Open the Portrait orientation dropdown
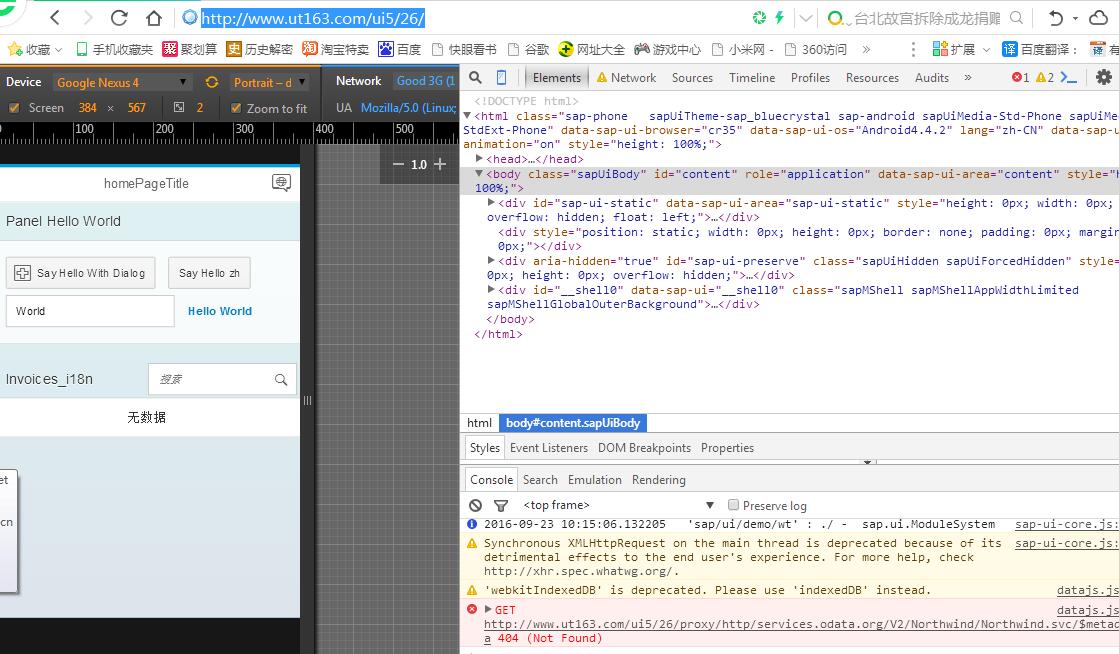This screenshot has height=654, width=1119. (270, 82)
